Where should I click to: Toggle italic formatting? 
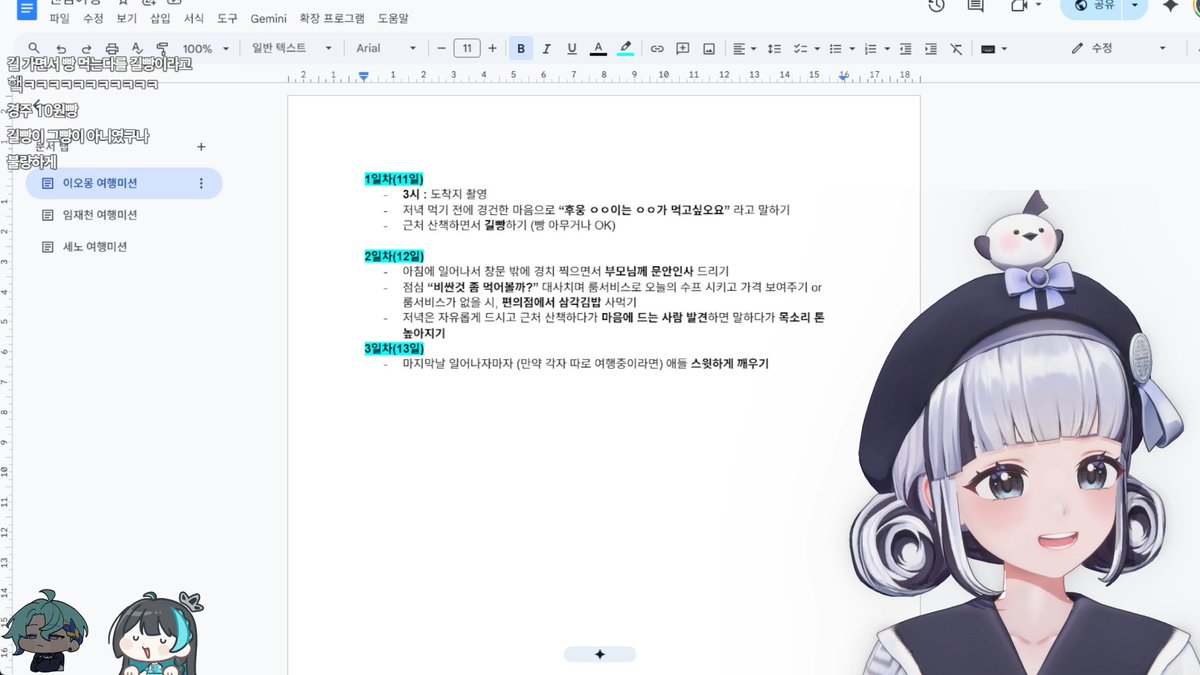click(x=546, y=48)
